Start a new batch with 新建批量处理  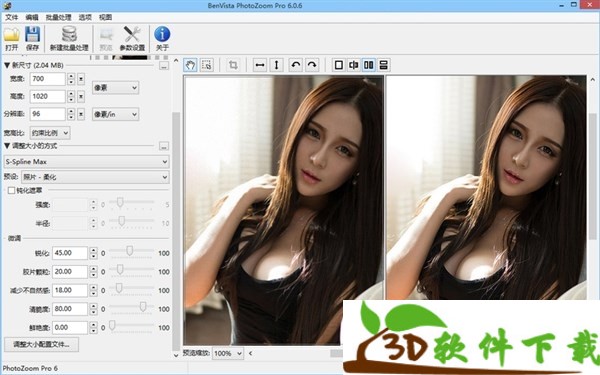69,38
